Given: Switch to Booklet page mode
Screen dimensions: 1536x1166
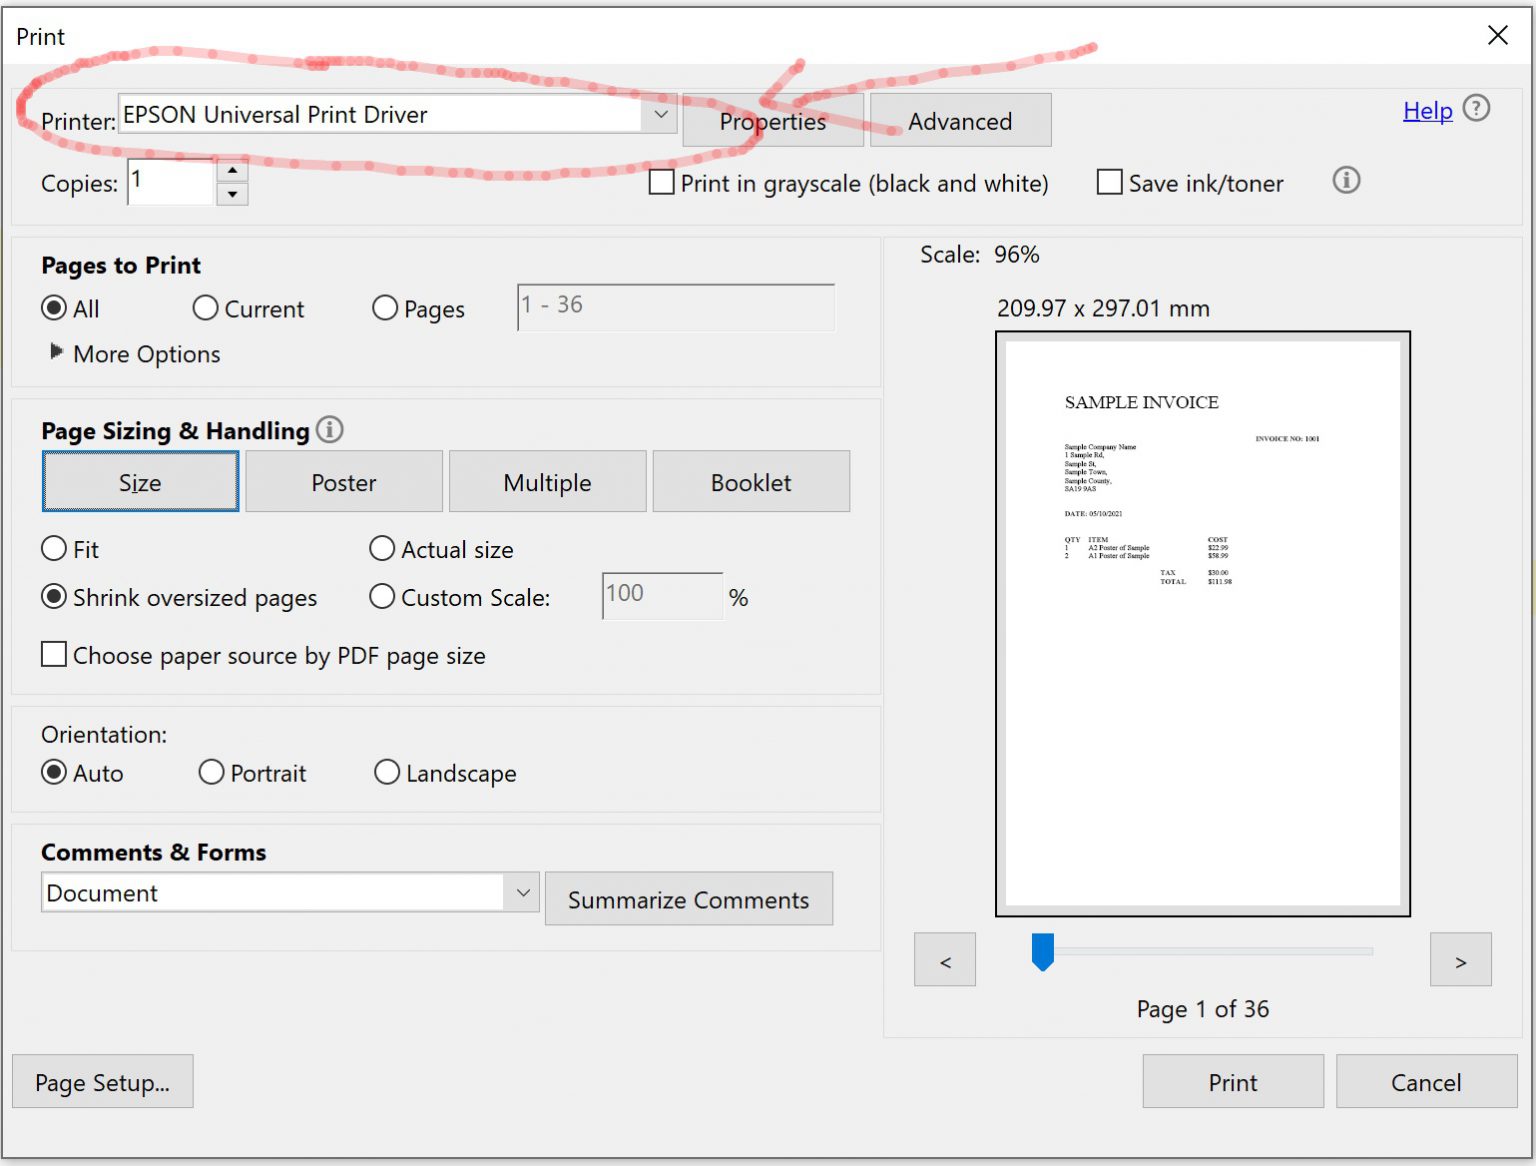Looking at the screenshot, I should tap(751, 481).
